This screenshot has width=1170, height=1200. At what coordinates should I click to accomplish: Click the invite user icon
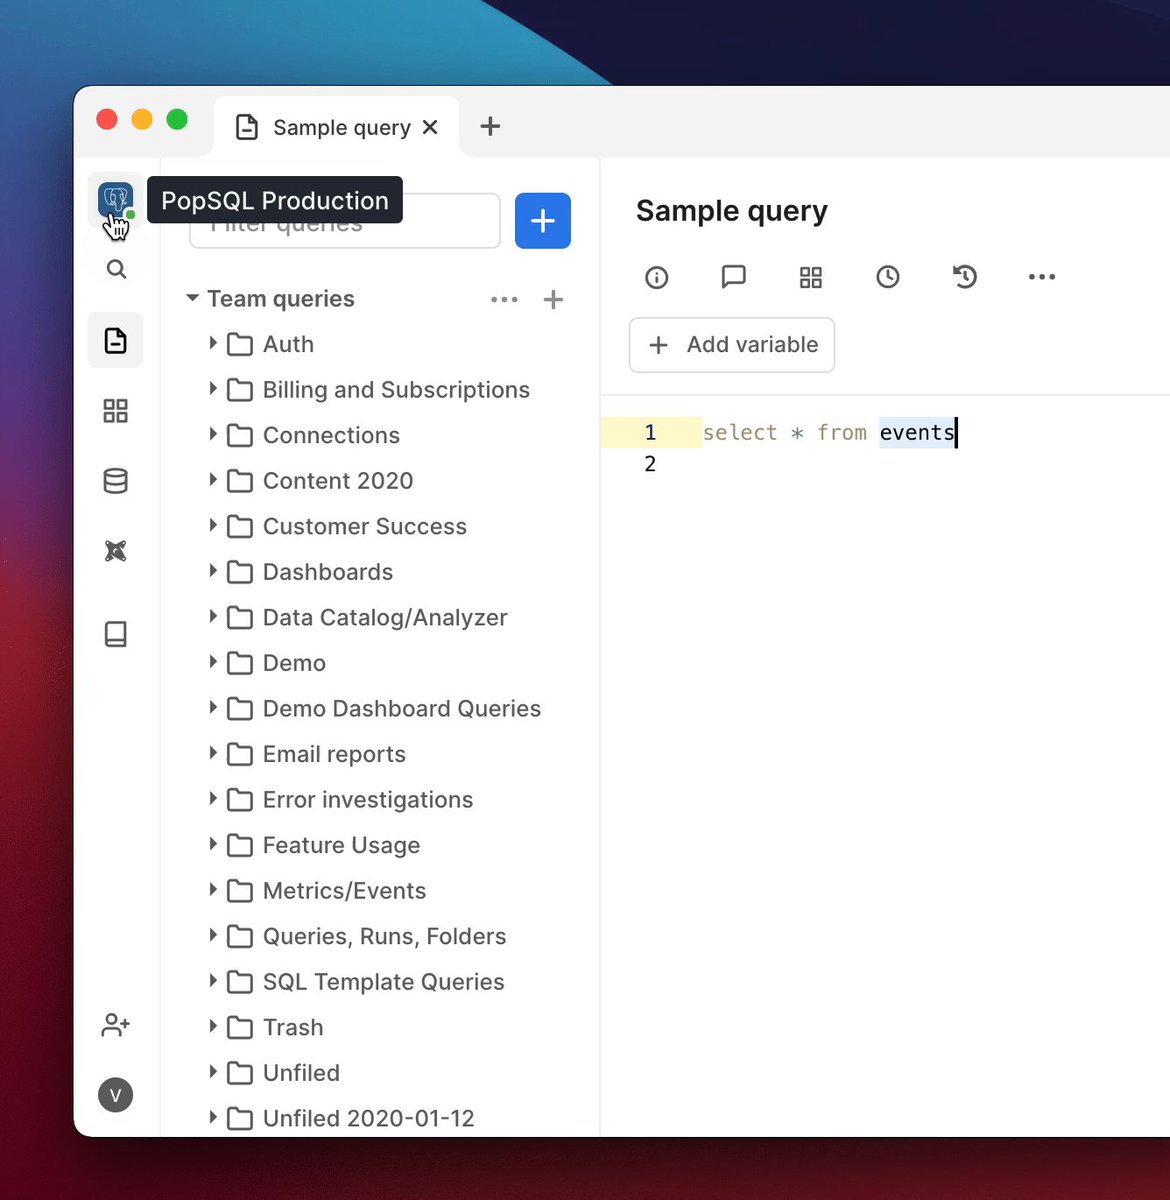[x=116, y=1025]
